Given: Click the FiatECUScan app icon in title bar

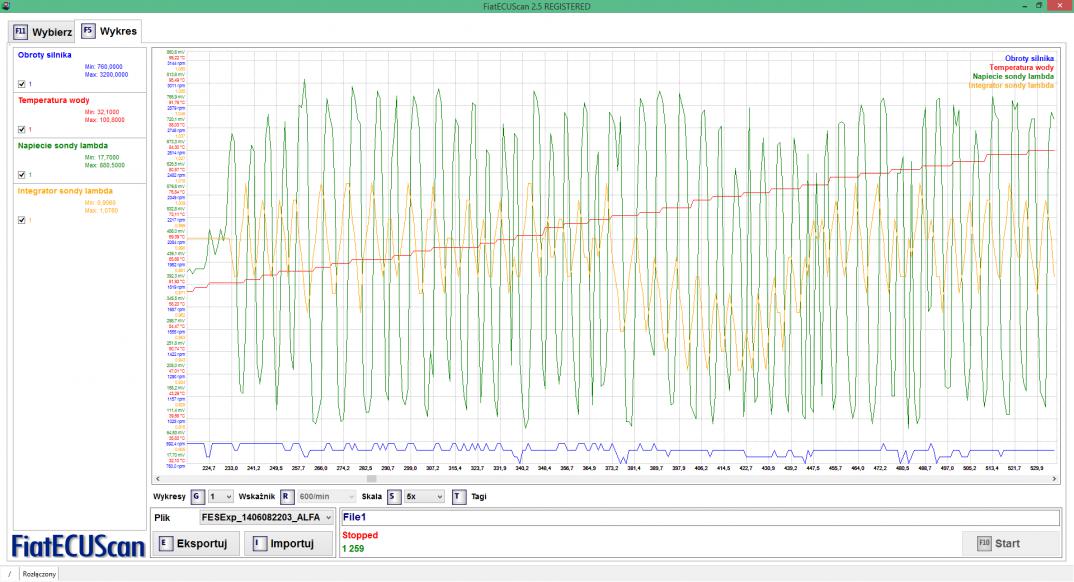Looking at the screenshot, I should 6,7.
